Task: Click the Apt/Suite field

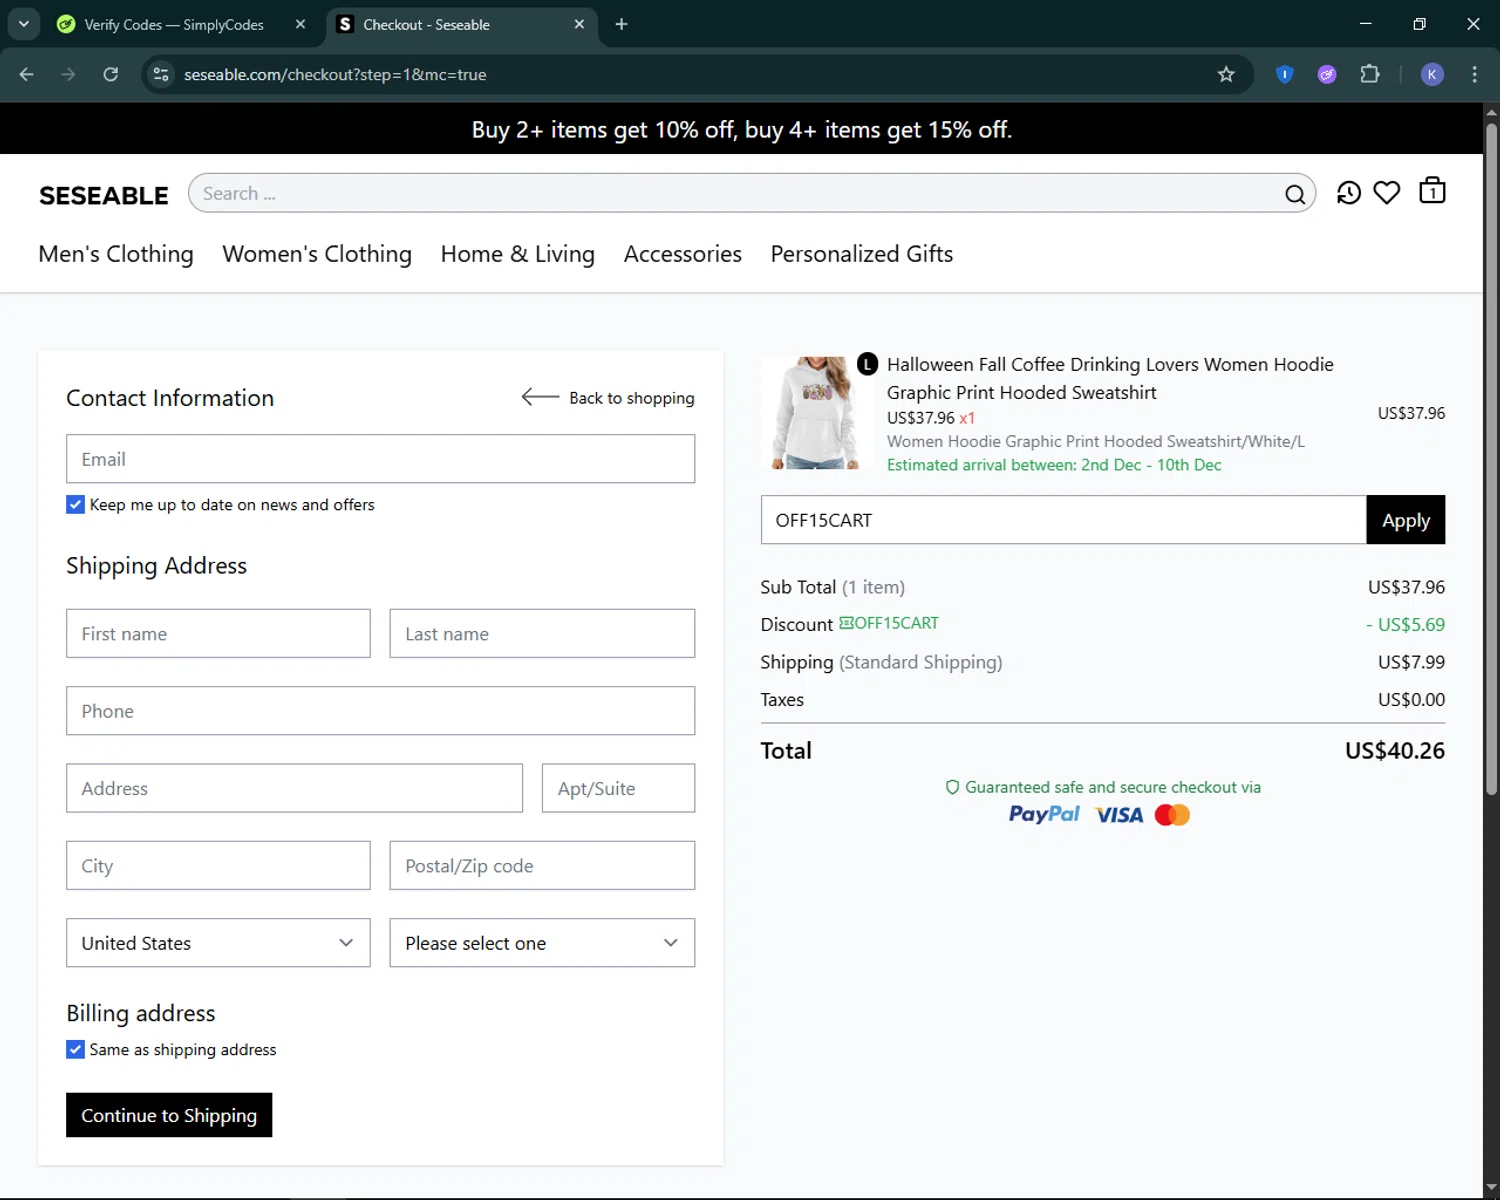Action: (618, 788)
